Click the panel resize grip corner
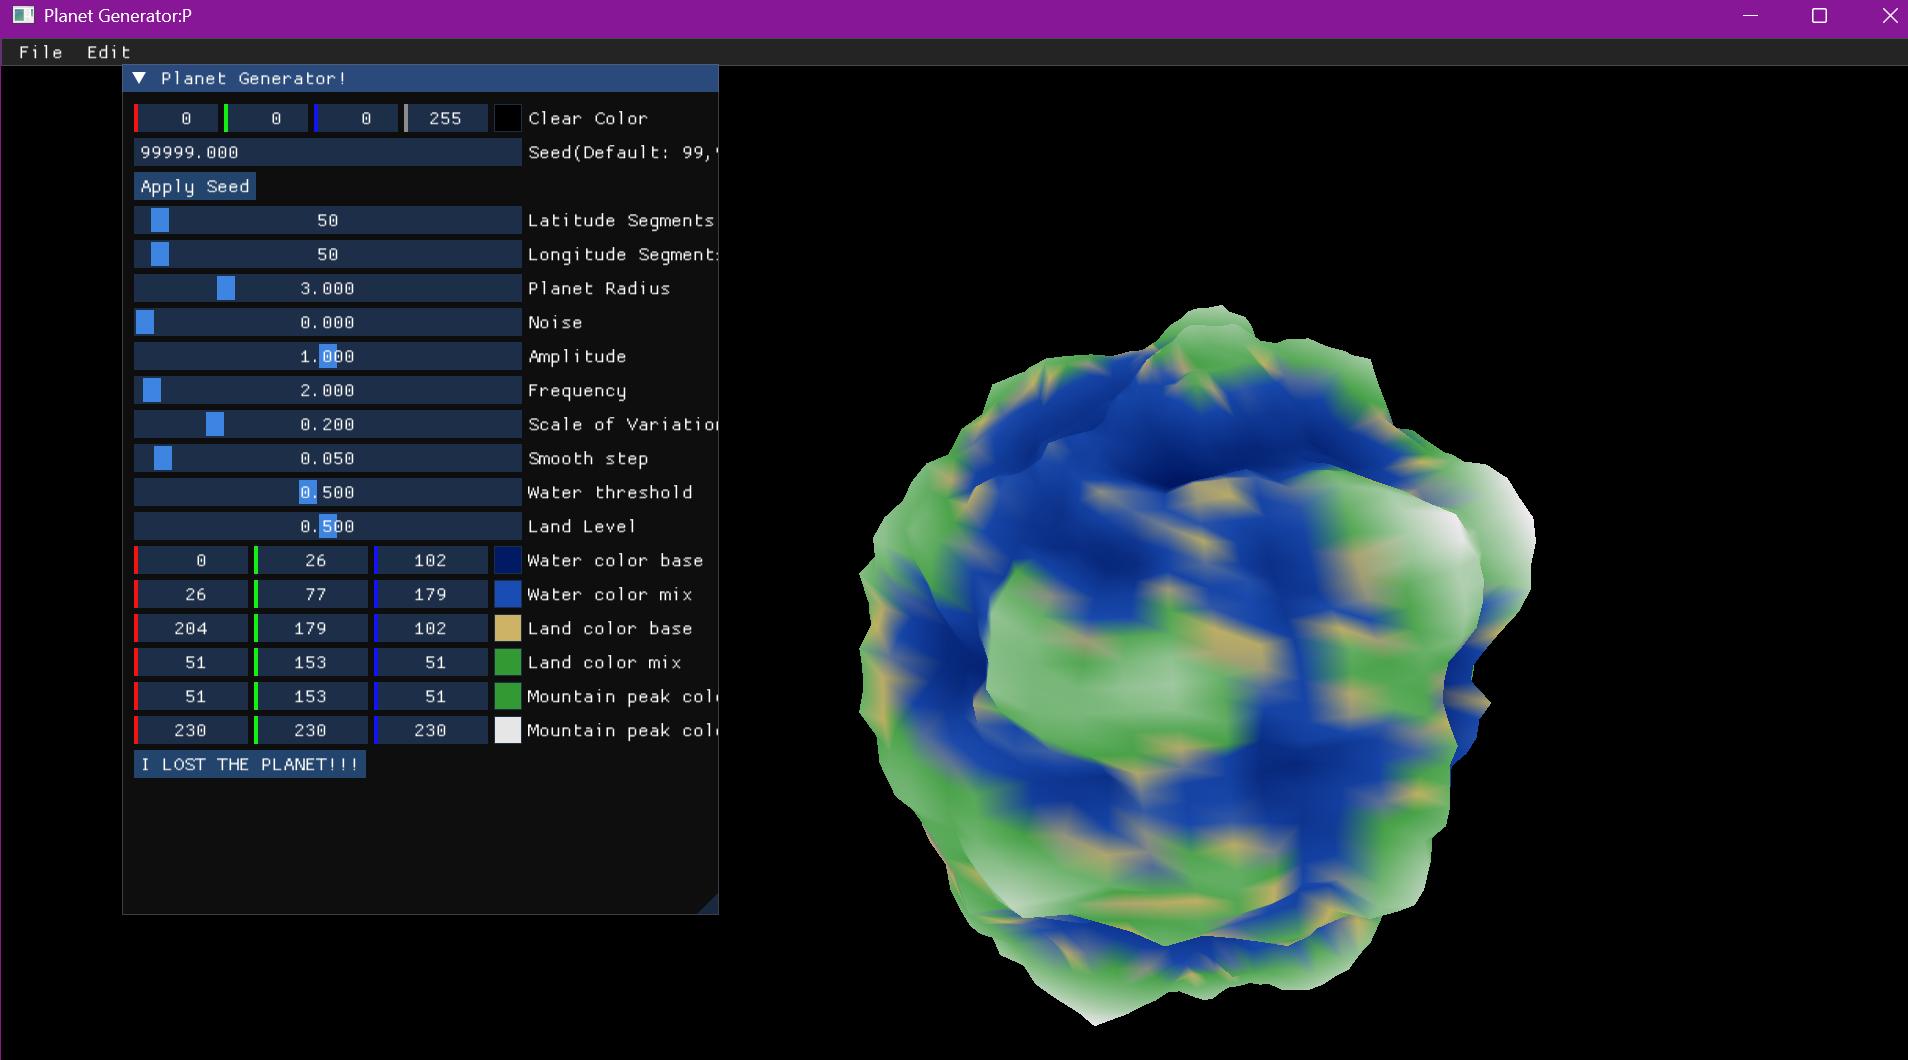 pyautogui.click(x=709, y=905)
